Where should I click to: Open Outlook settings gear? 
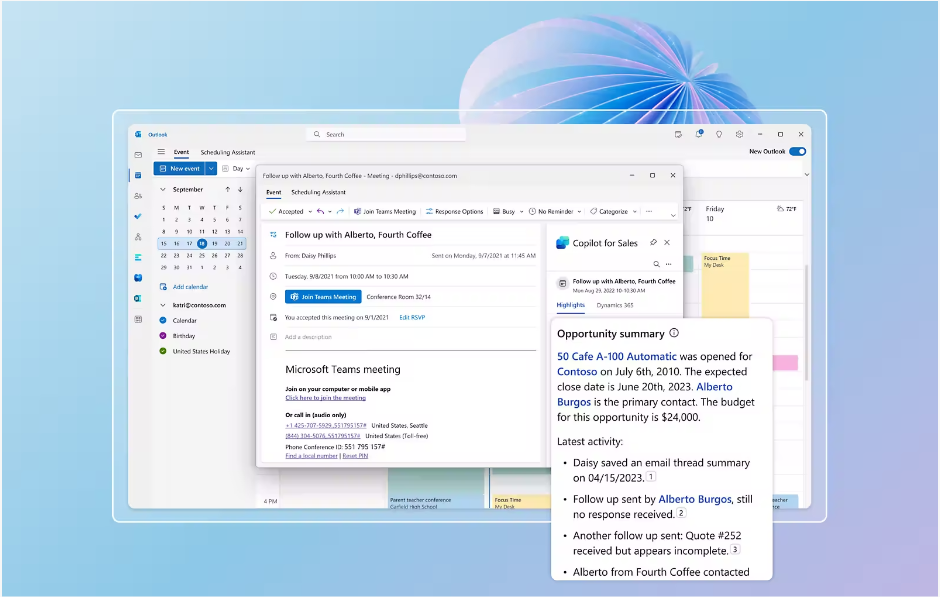(739, 134)
